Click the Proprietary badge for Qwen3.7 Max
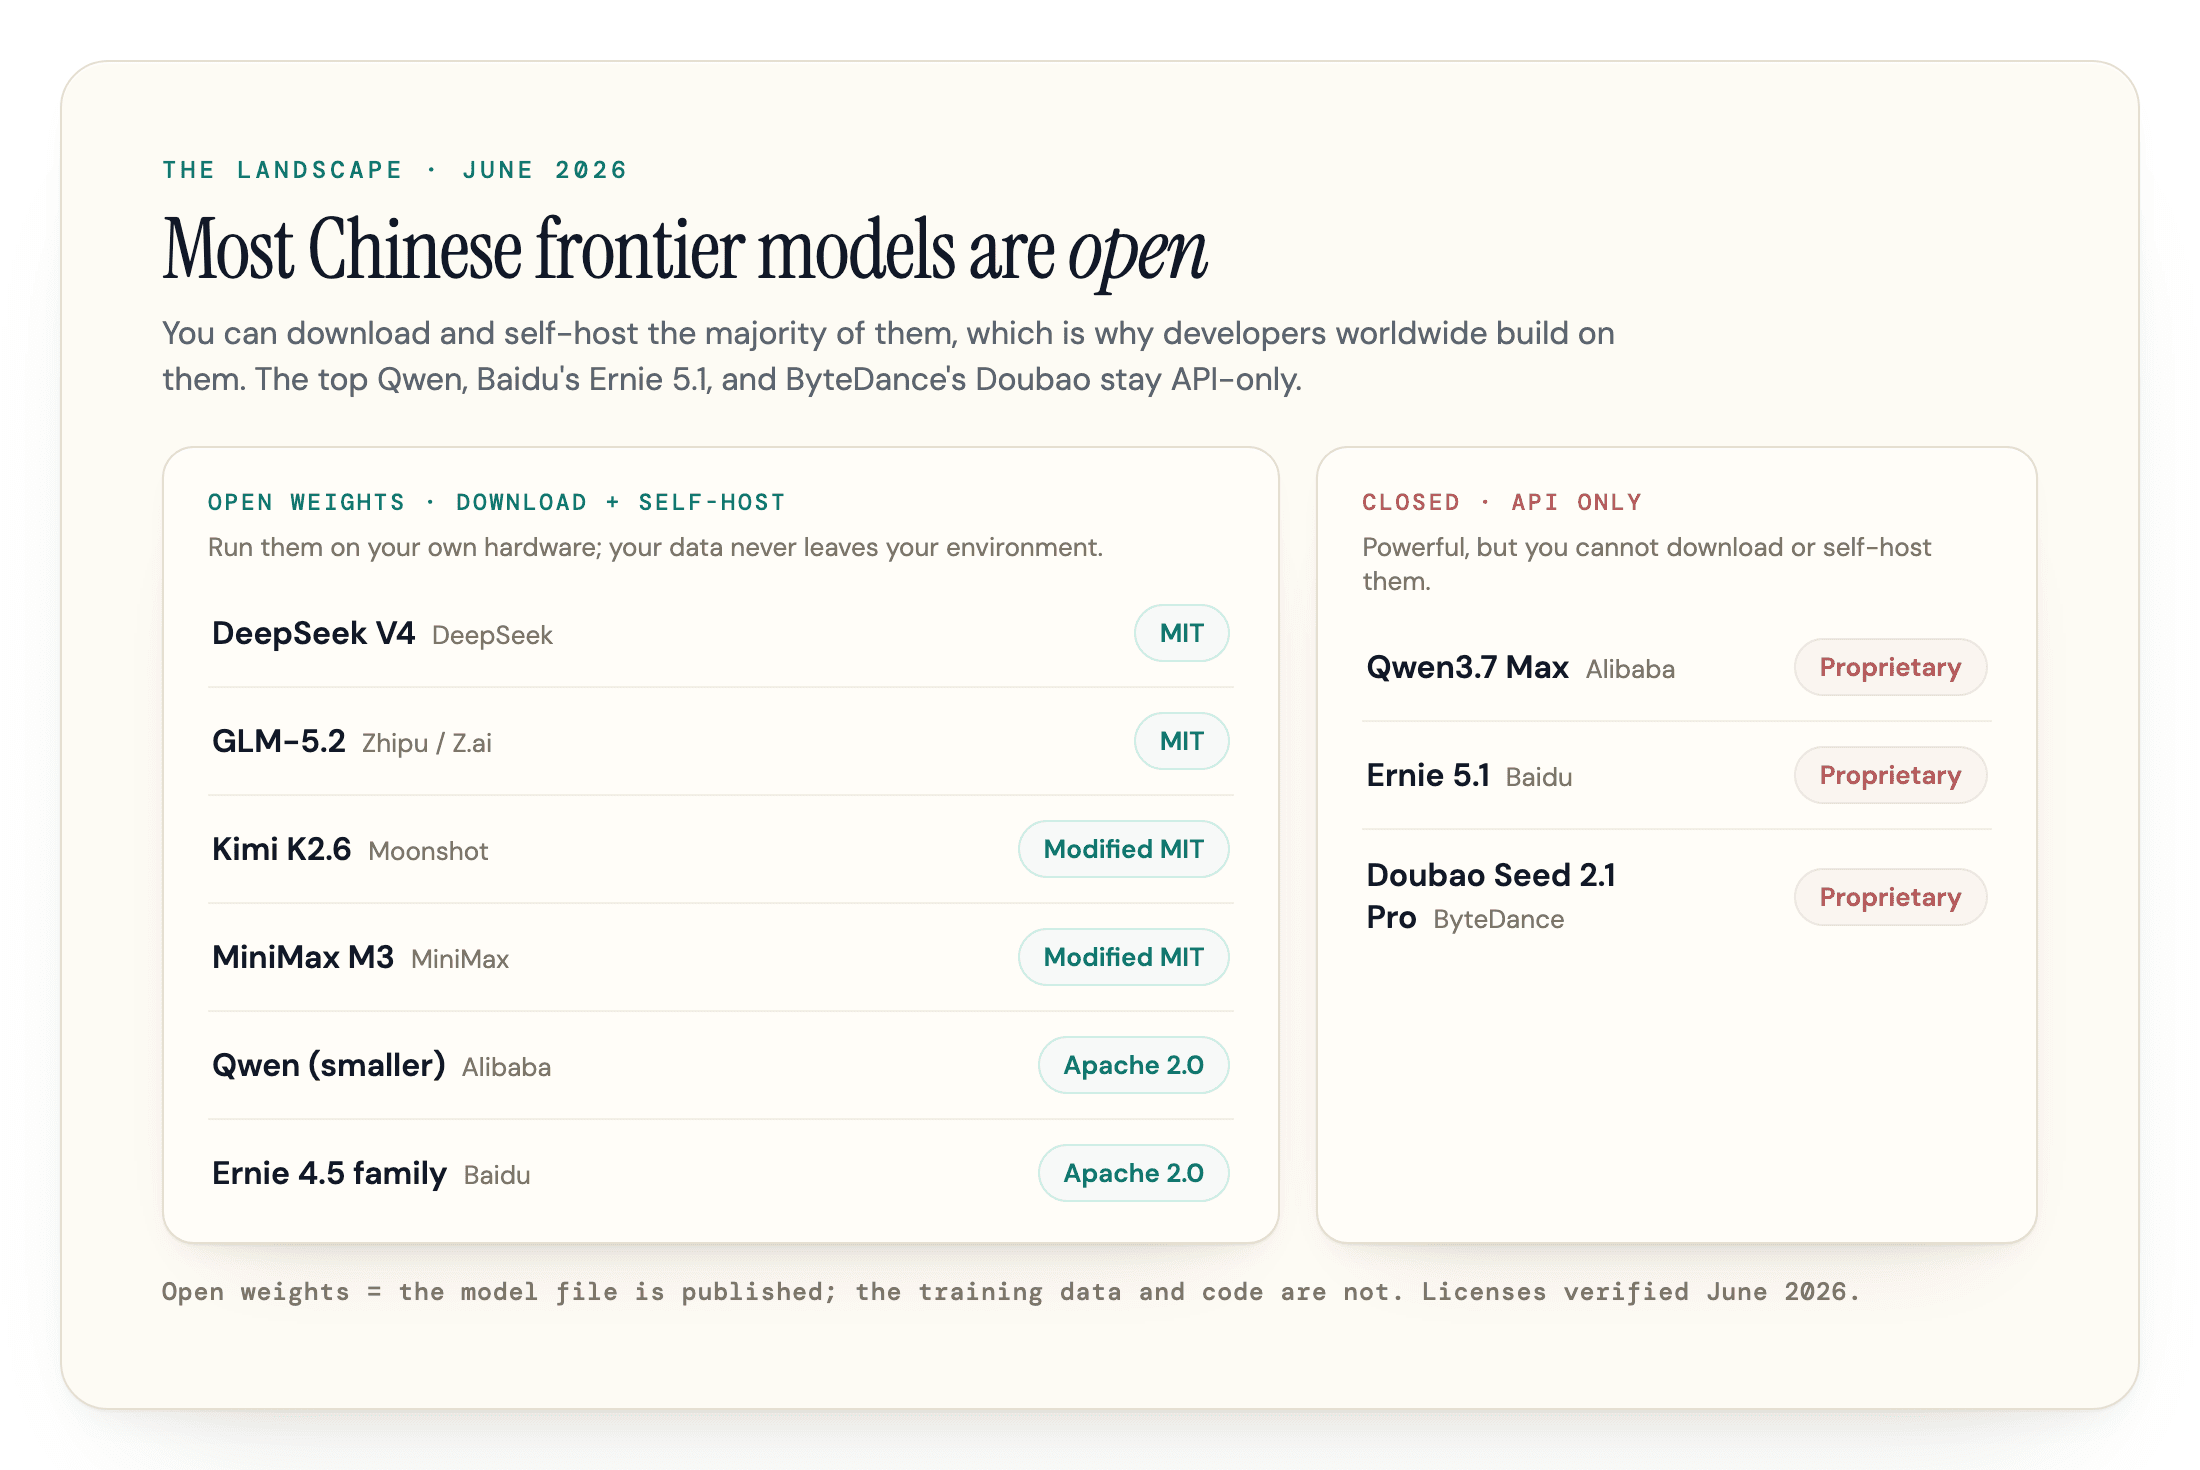The image size is (2200, 1470). tap(1890, 667)
